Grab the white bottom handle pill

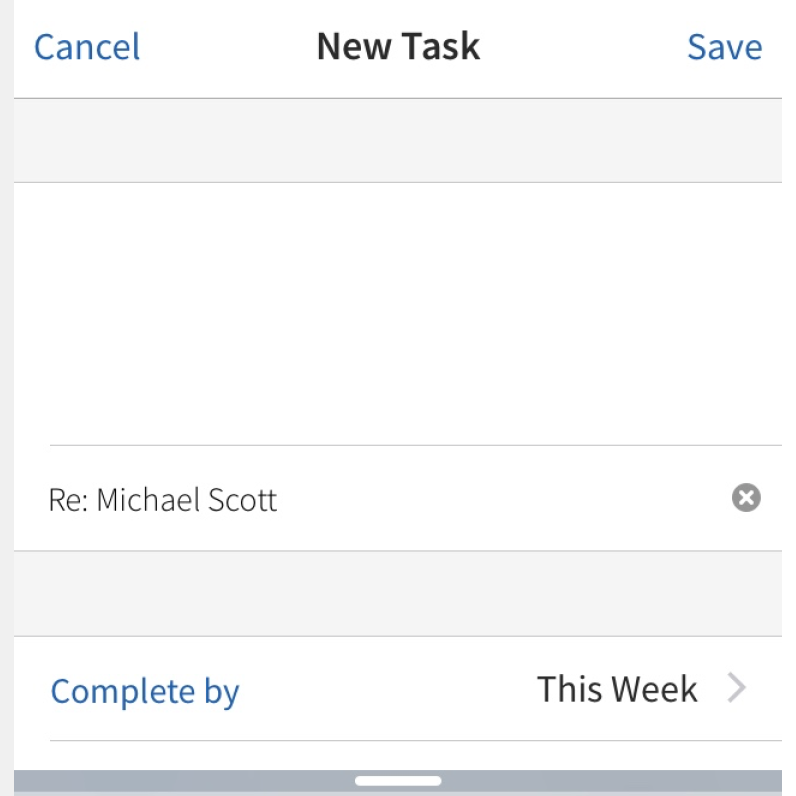(x=398, y=781)
